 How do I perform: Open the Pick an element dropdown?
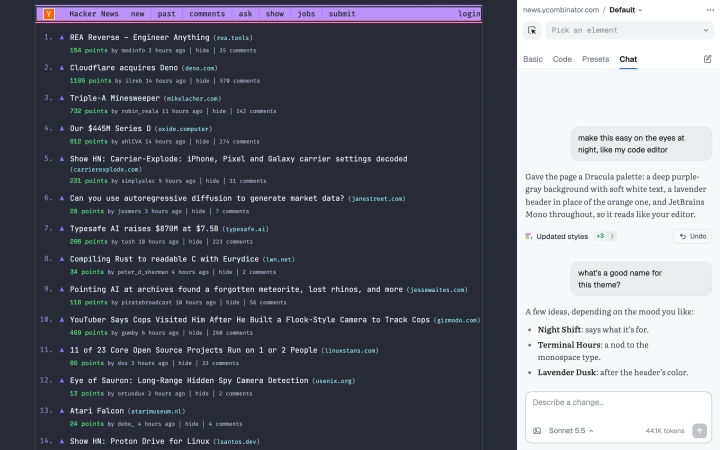629,30
